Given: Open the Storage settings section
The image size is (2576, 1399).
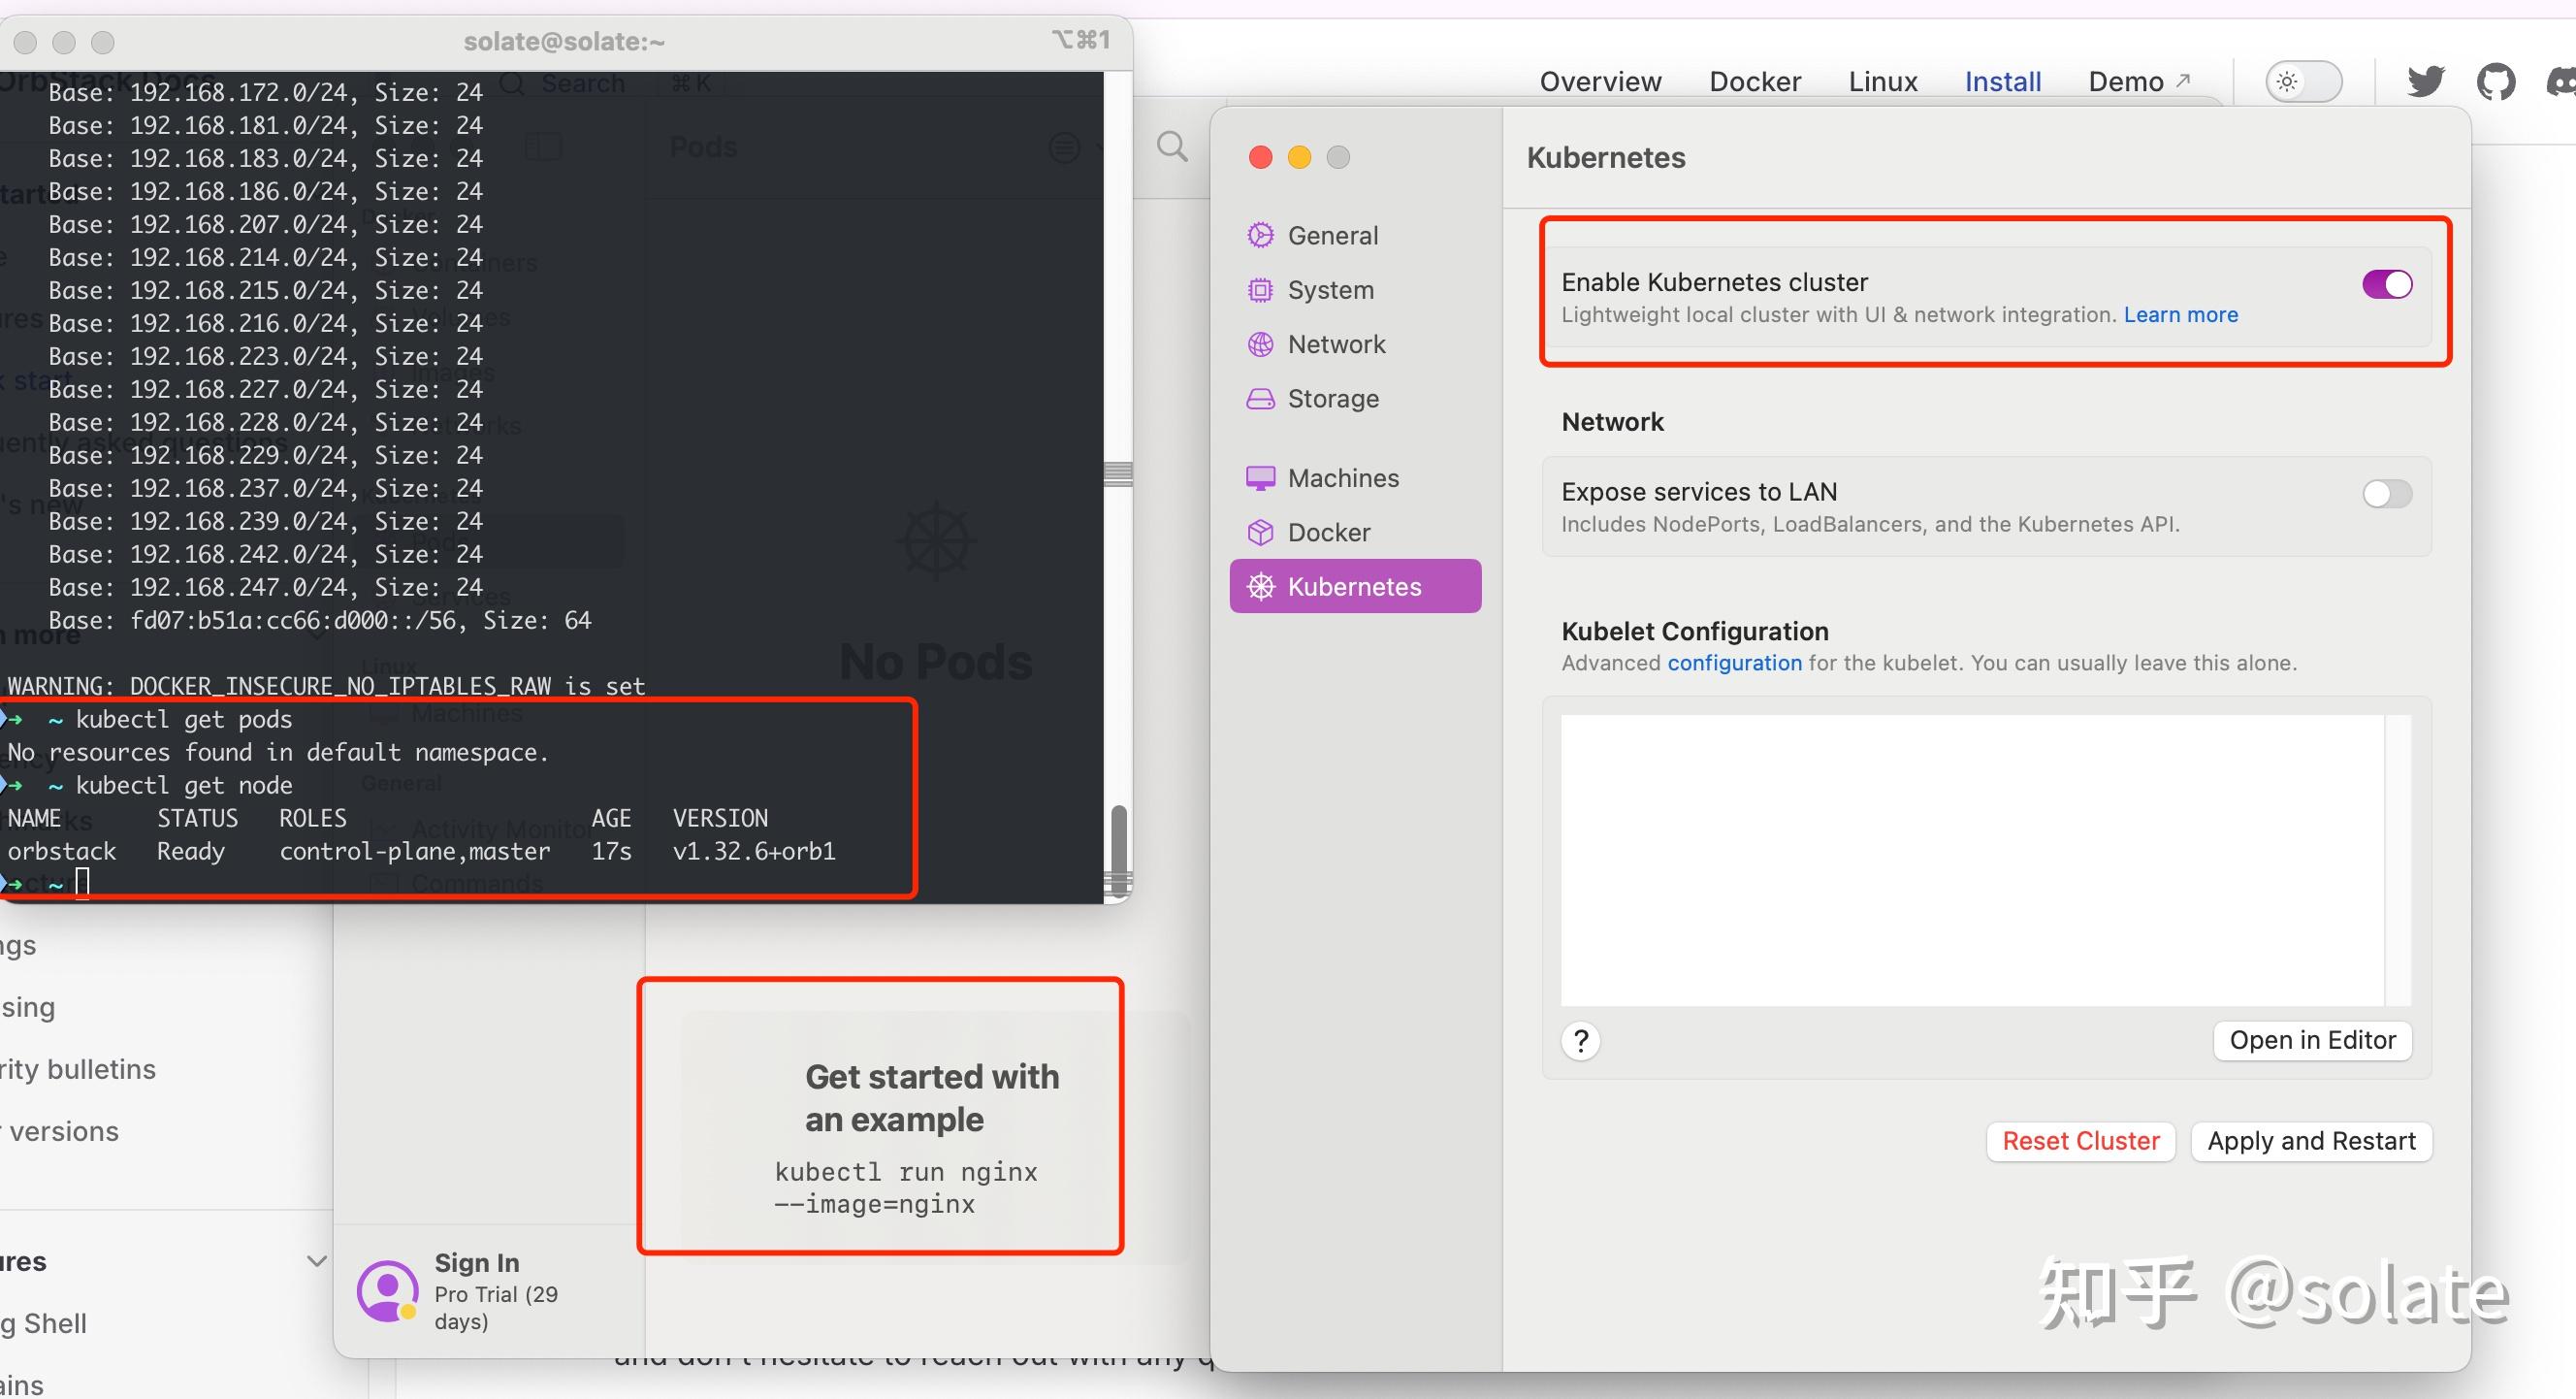Looking at the screenshot, I should [x=1331, y=398].
